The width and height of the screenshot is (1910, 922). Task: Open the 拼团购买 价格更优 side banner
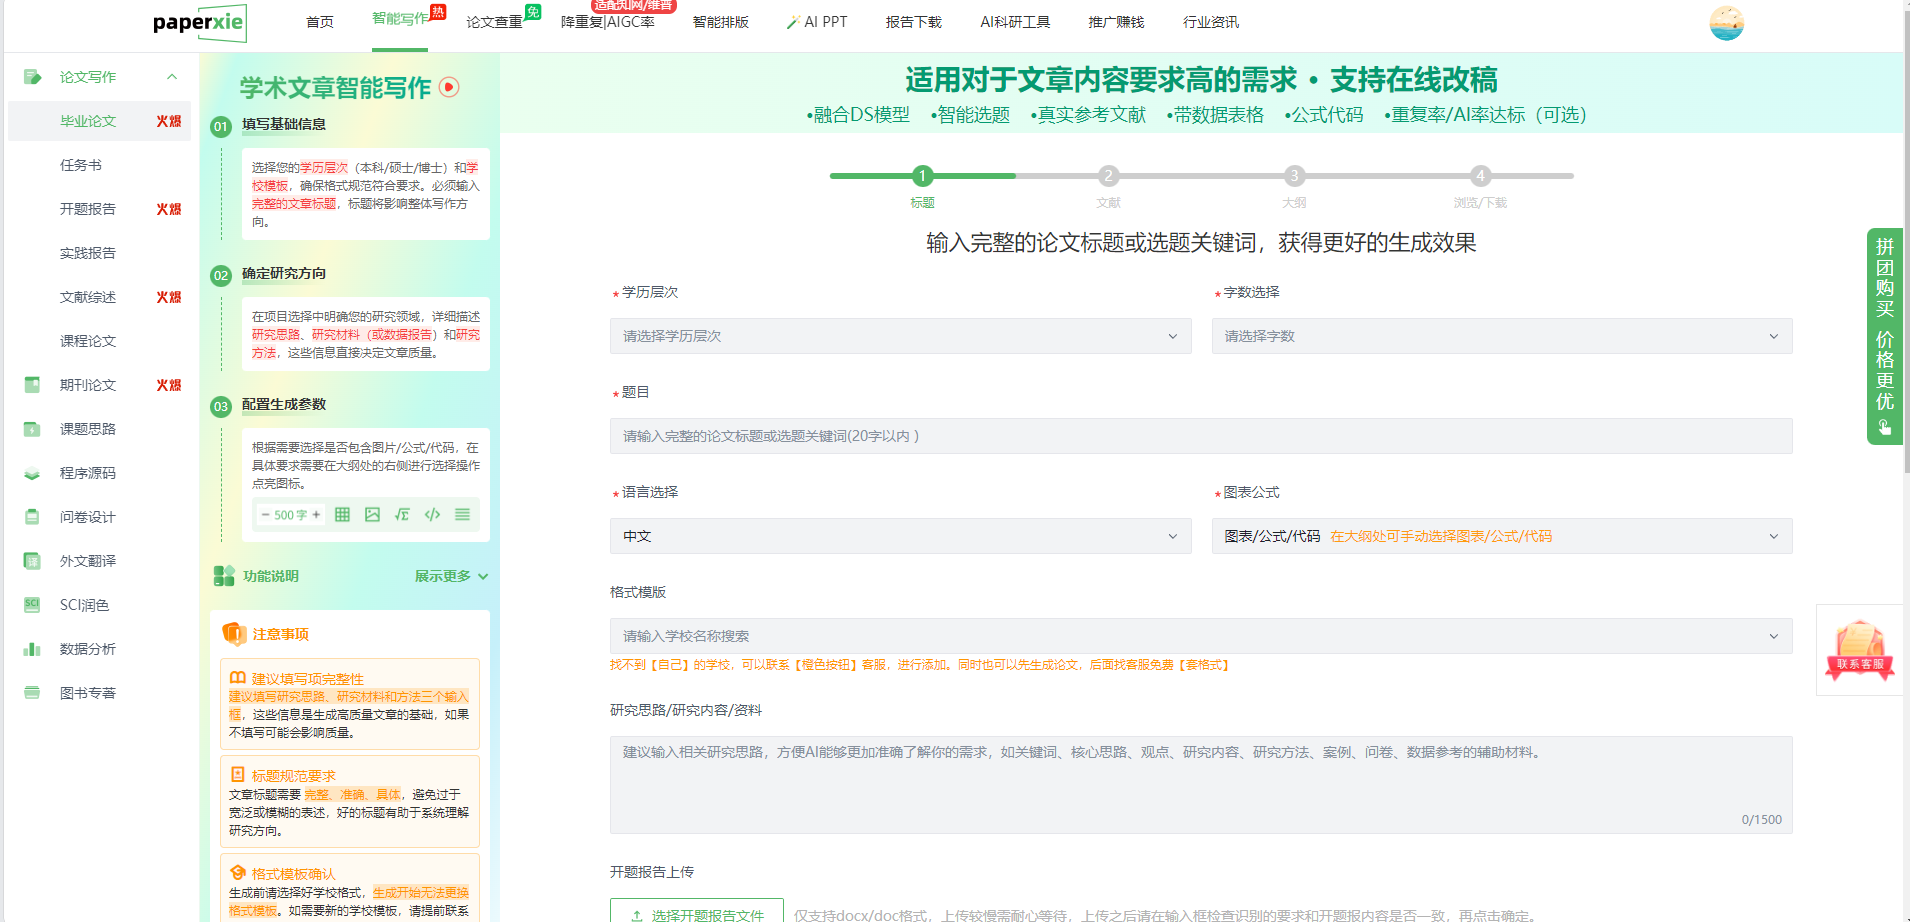(x=1884, y=336)
